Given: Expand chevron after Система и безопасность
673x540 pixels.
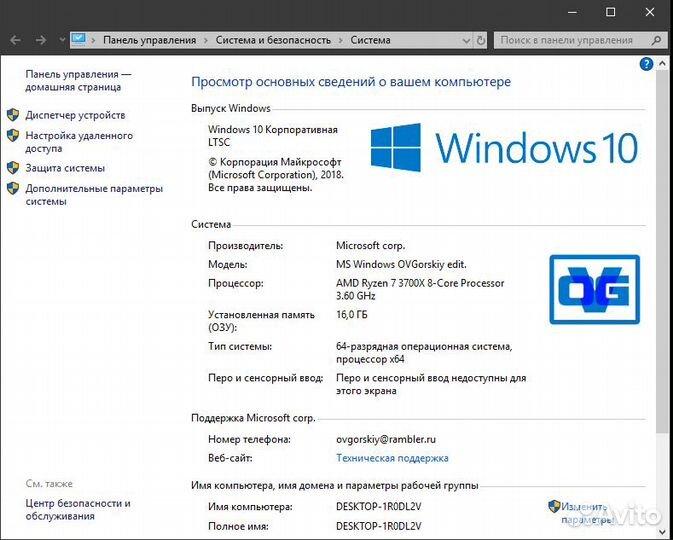Looking at the screenshot, I should (341, 40).
